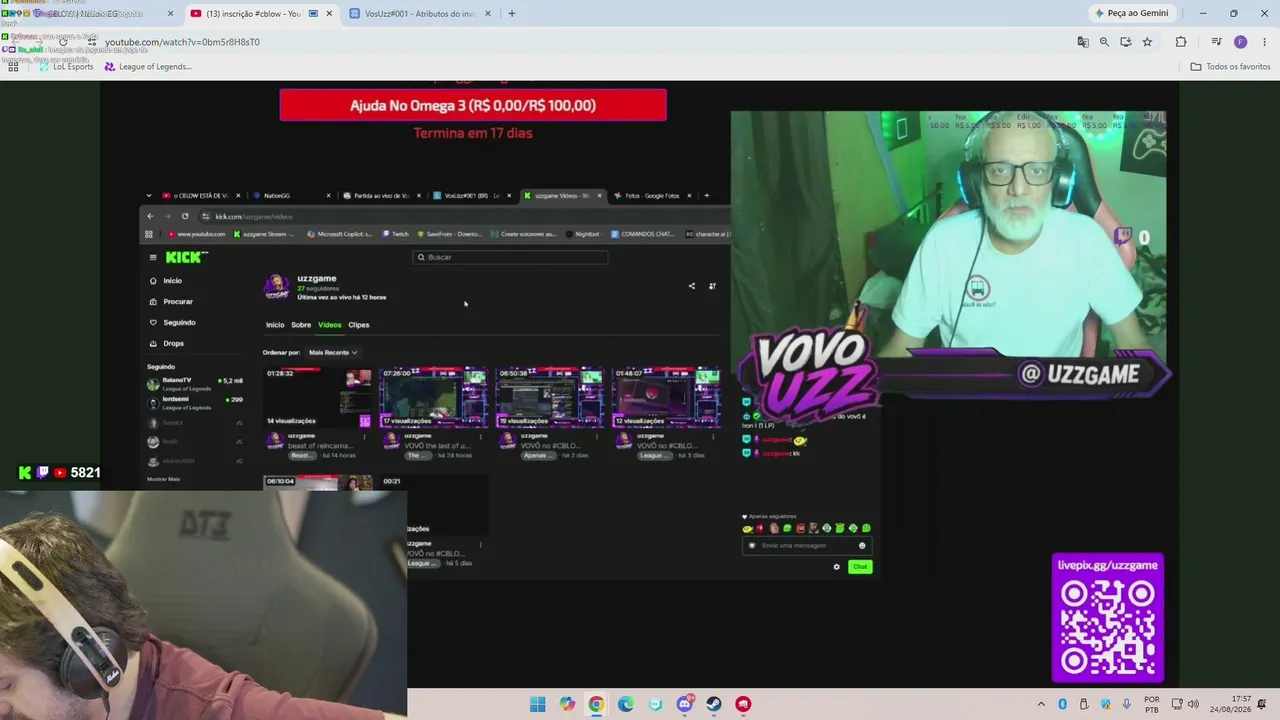Open the Google Translate icon in address bar
Screen dimensions: 1280x720
point(1083,42)
